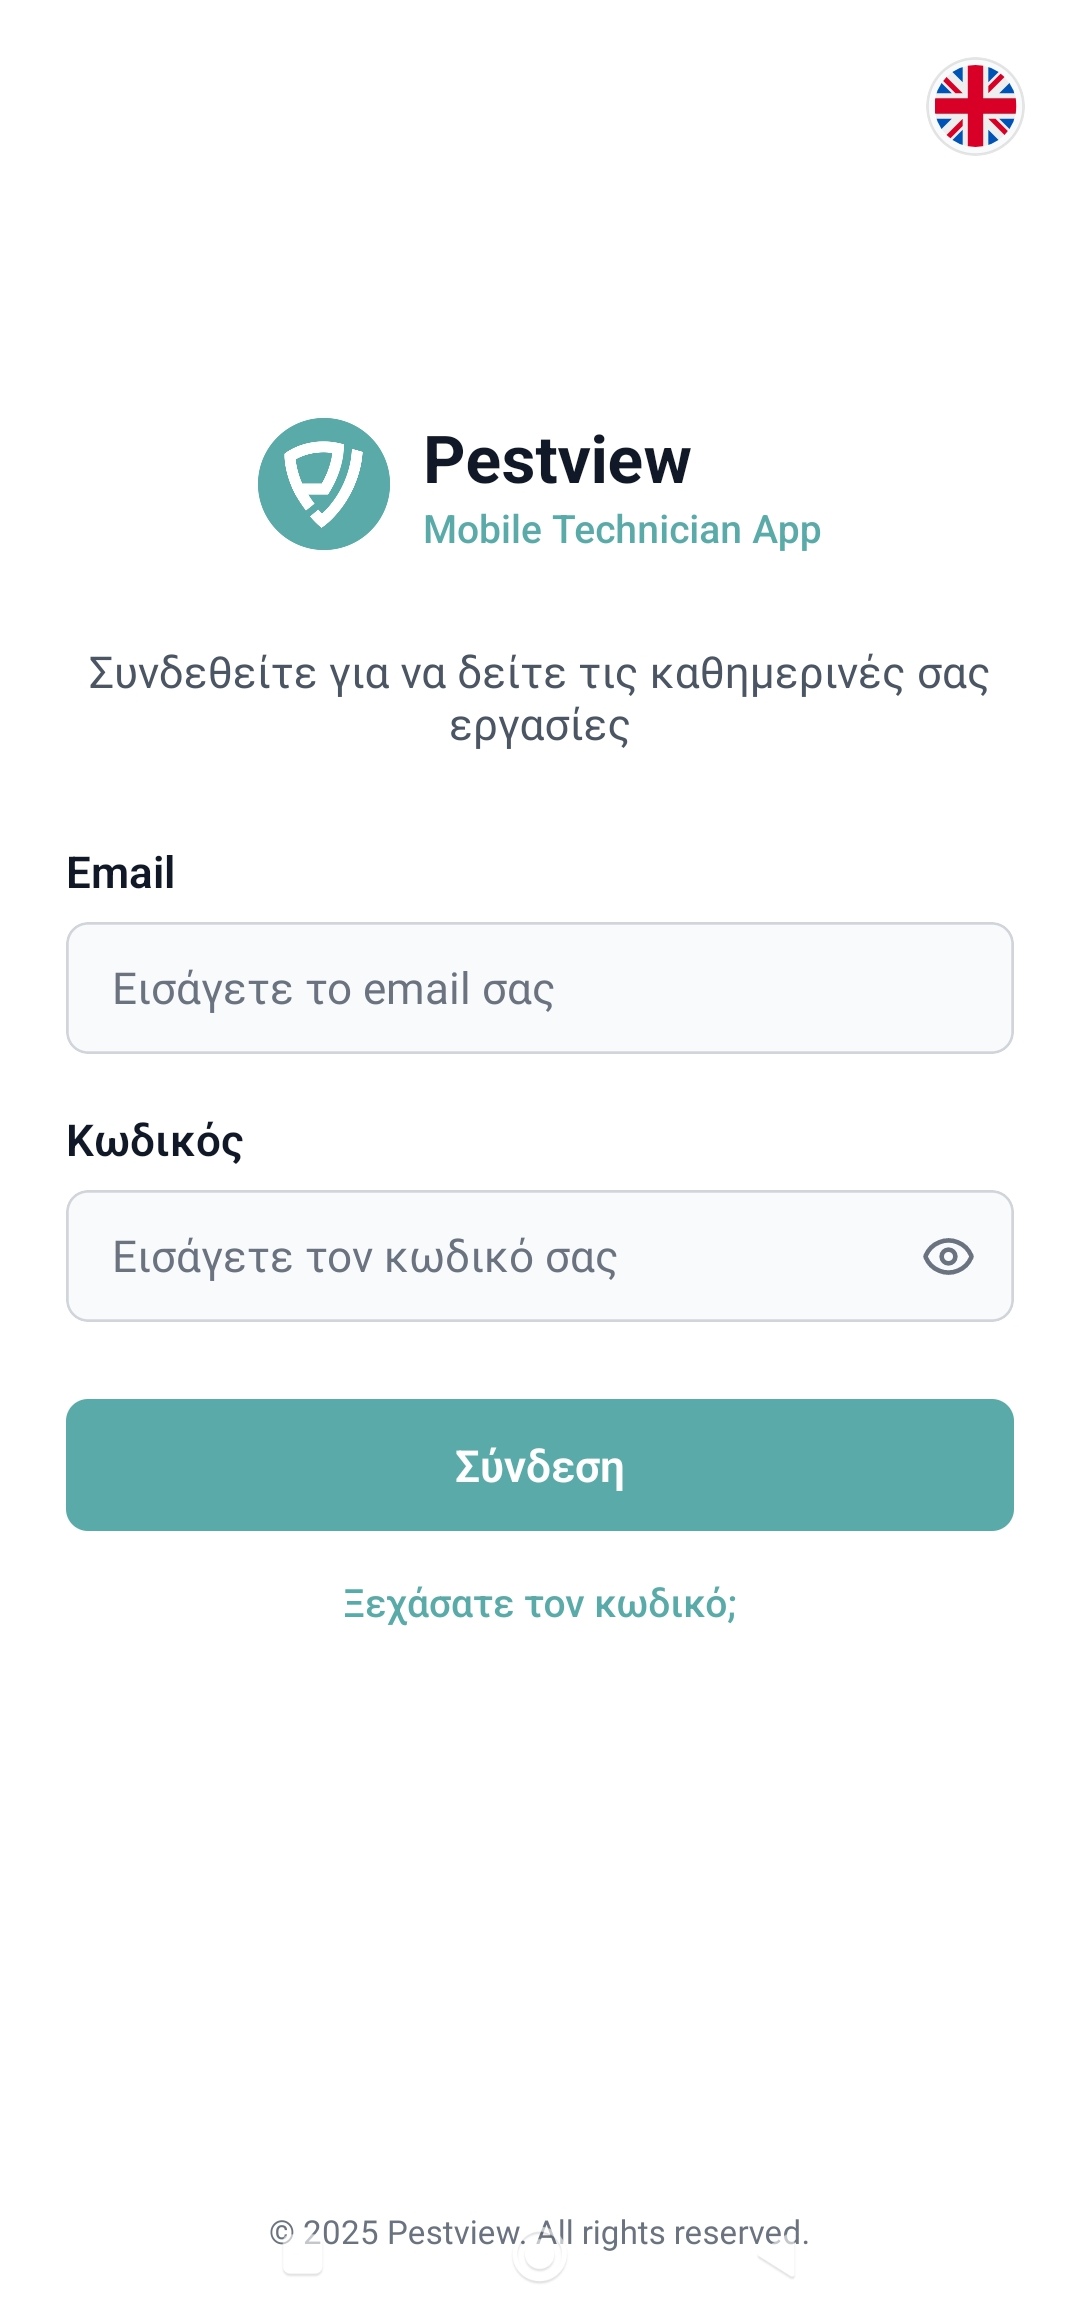The image size is (1080, 2319).
Task: Click the Κωδικός field label
Action: 154,1141
